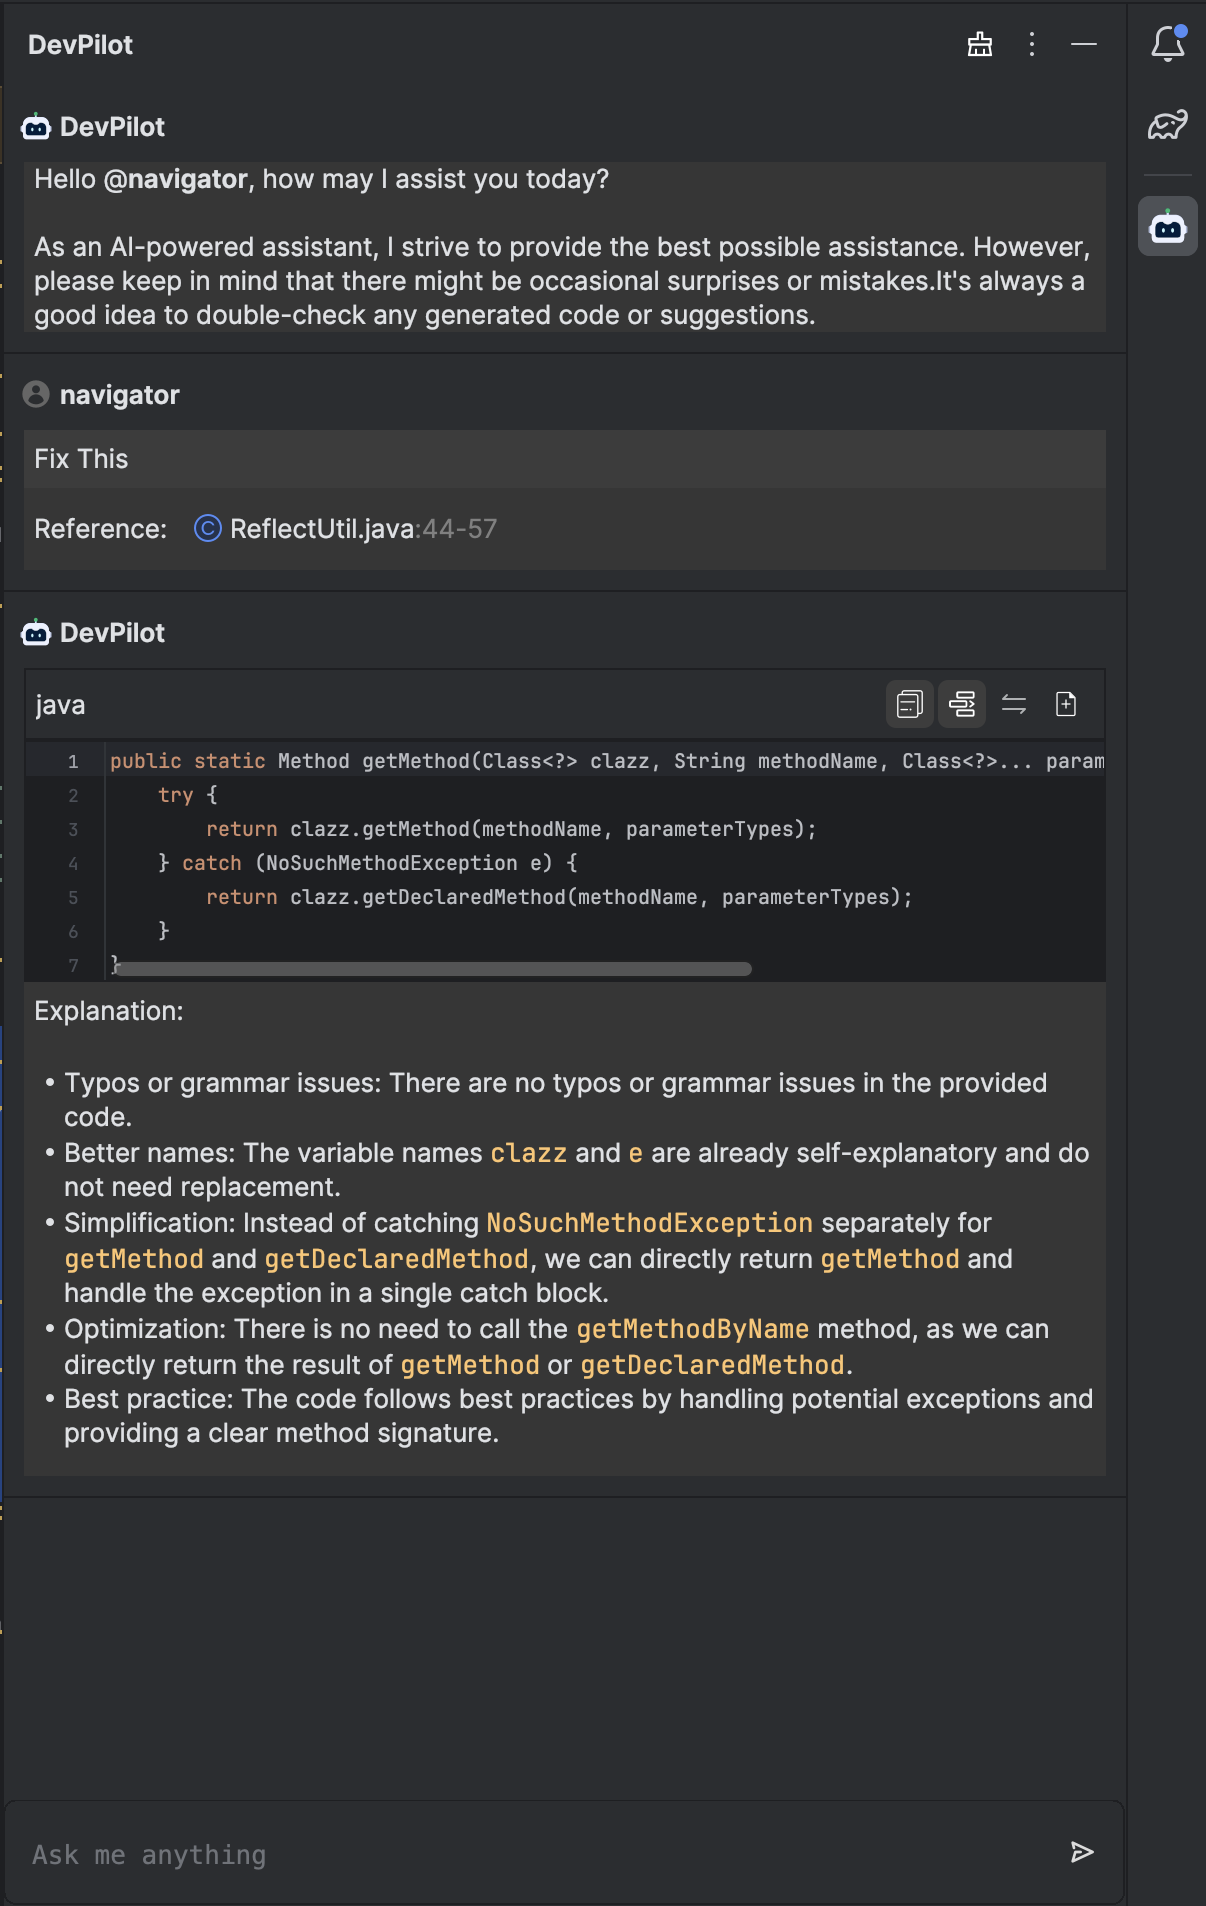Click the navigator username heading

coord(120,395)
